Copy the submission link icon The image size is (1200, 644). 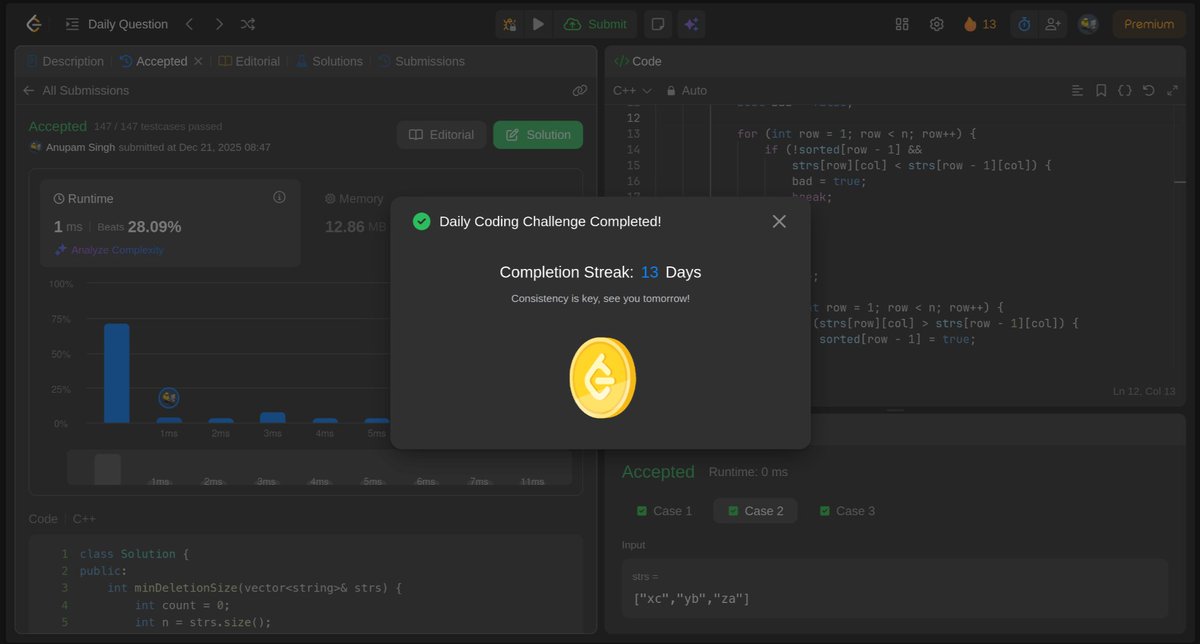click(580, 90)
